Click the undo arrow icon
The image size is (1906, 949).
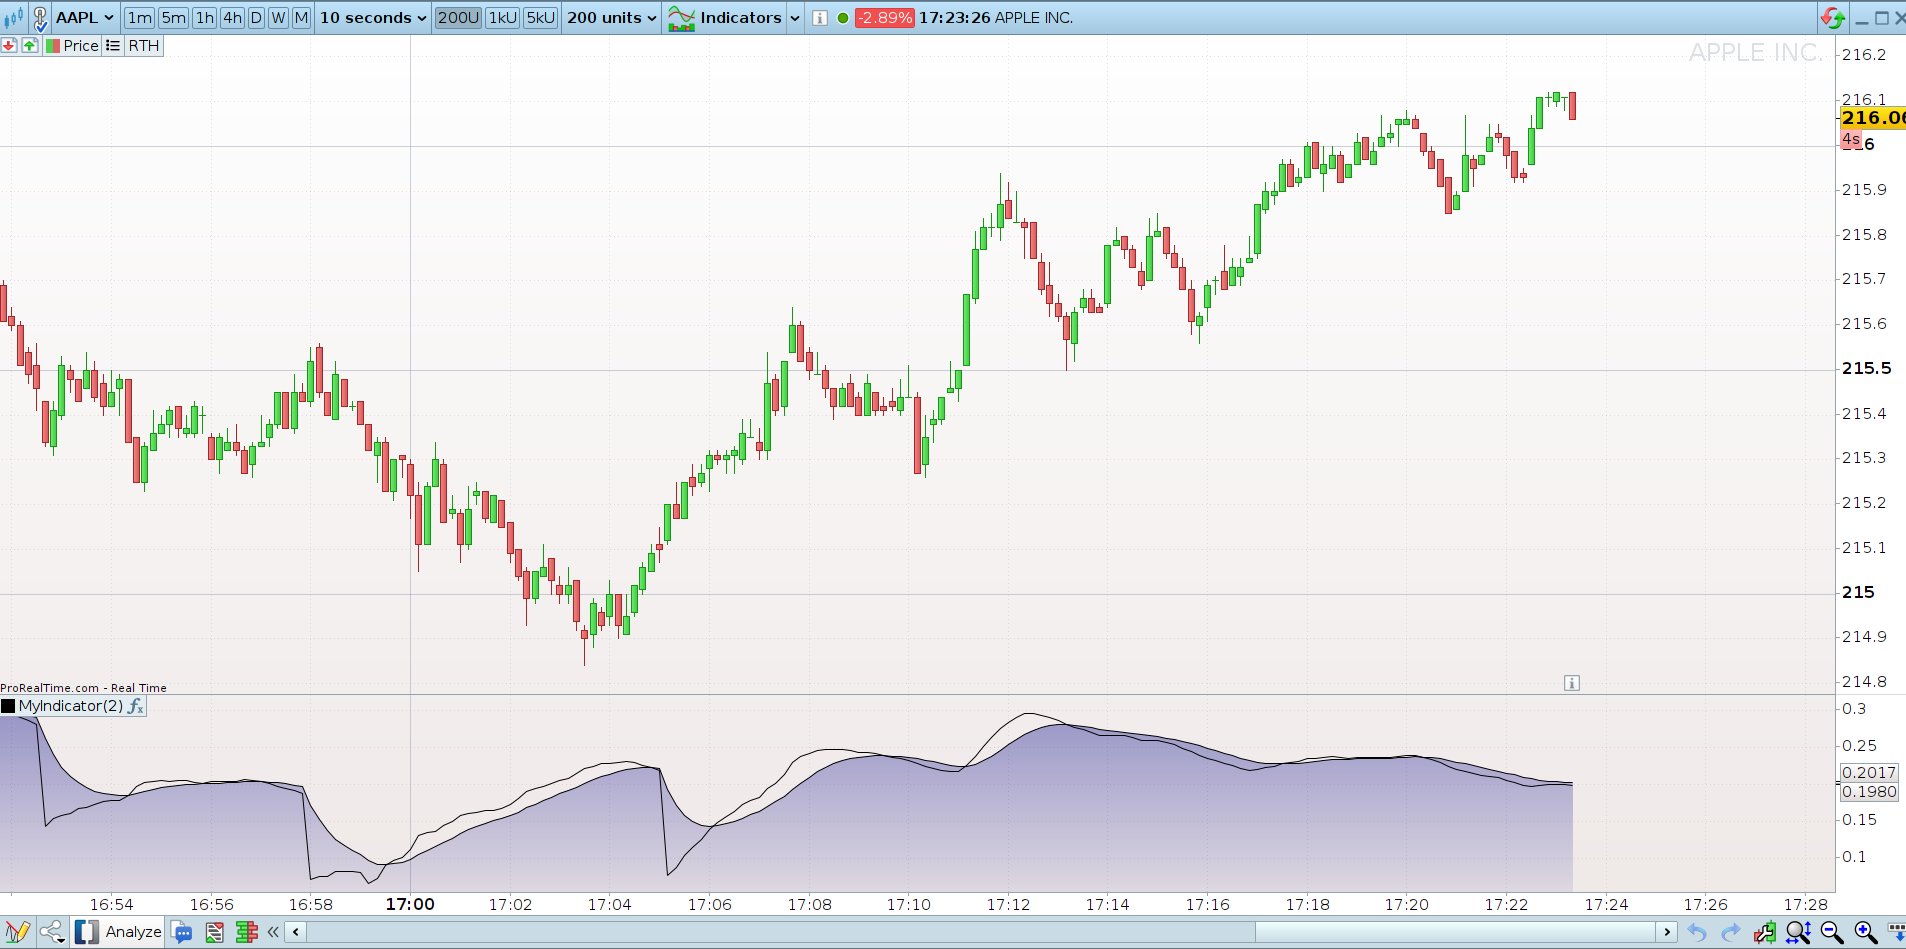click(x=1697, y=933)
